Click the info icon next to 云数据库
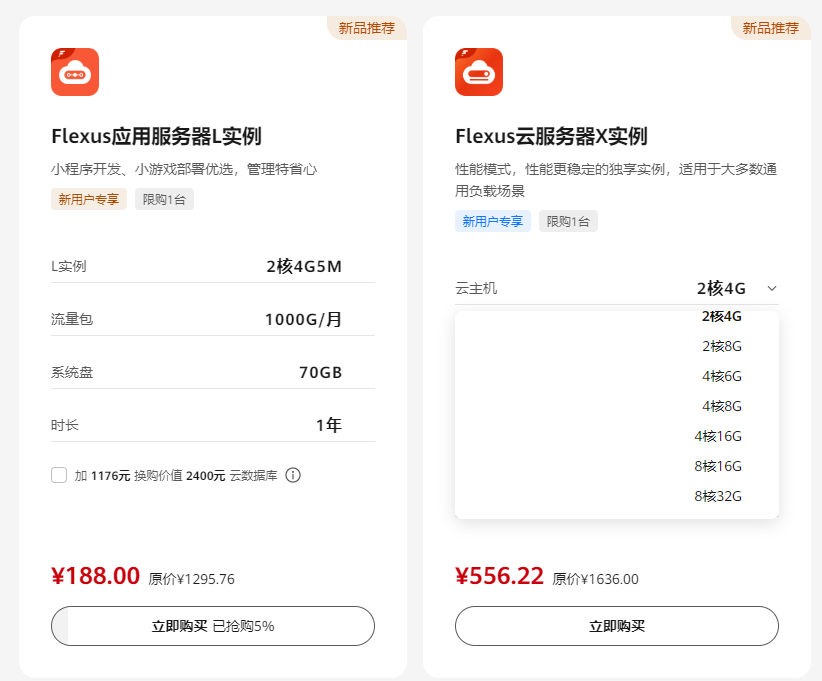 pyautogui.click(x=293, y=475)
